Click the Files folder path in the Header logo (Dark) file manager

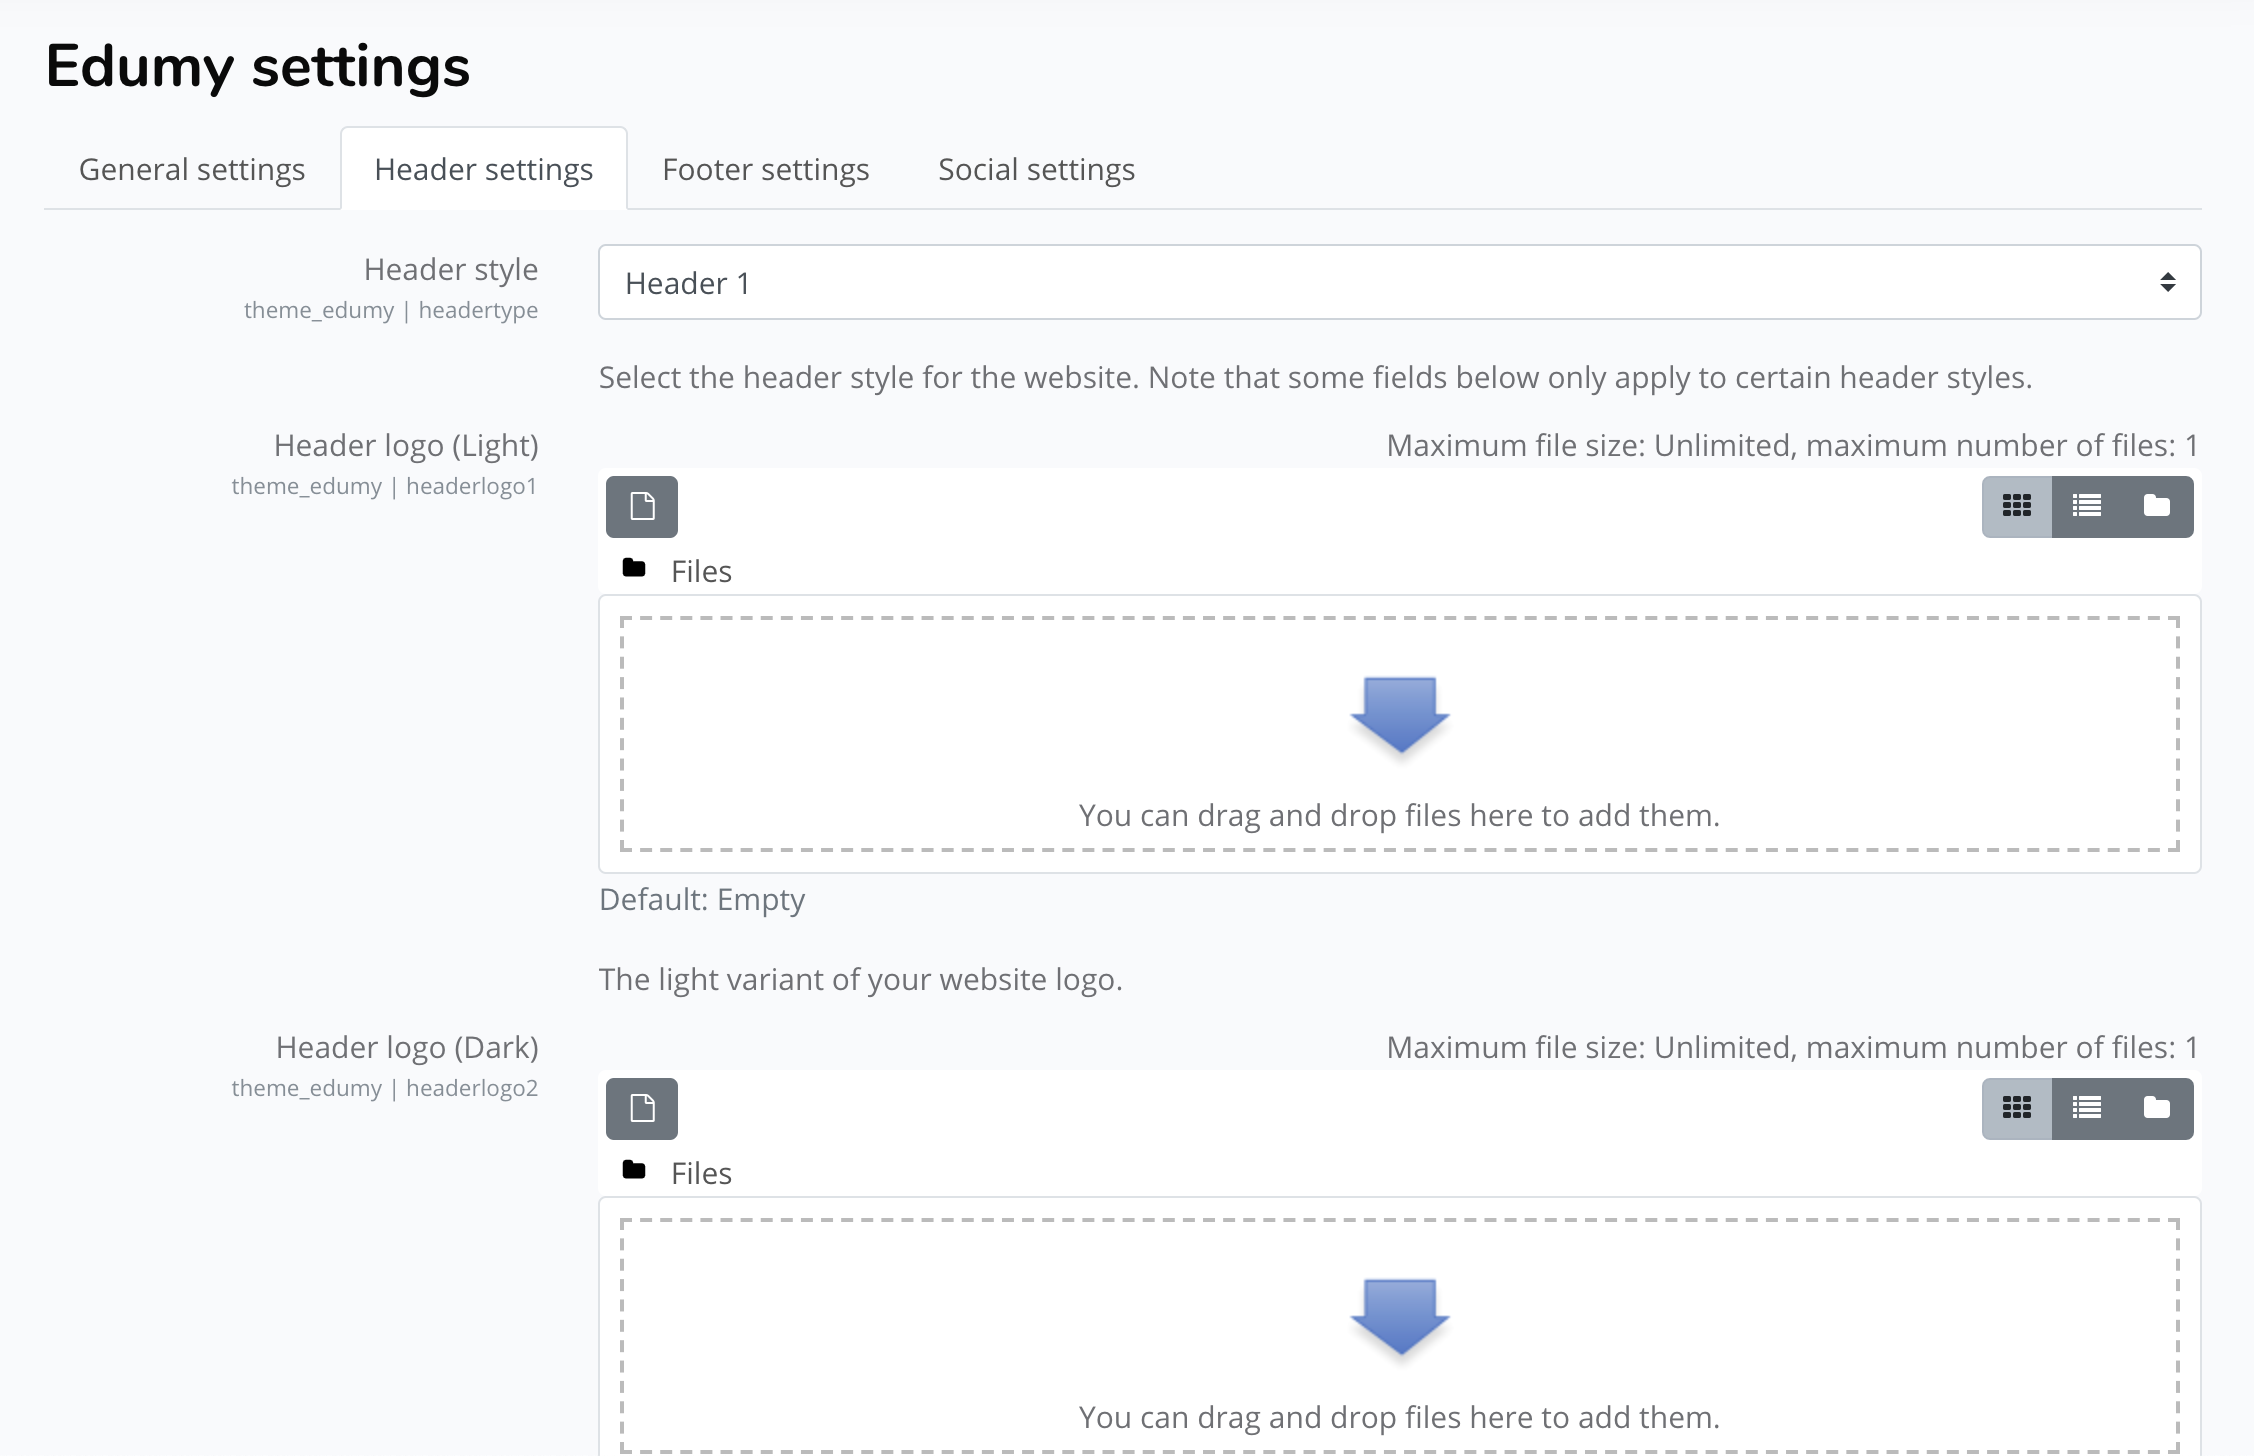tap(701, 1173)
